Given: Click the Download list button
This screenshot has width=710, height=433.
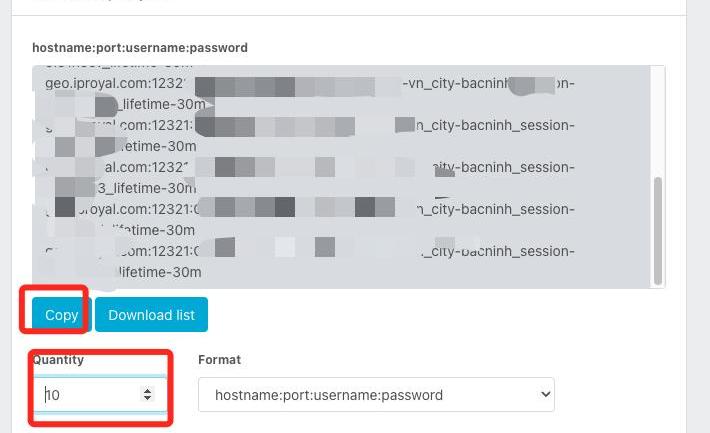Looking at the screenshot, I should [x=151, y=314].
